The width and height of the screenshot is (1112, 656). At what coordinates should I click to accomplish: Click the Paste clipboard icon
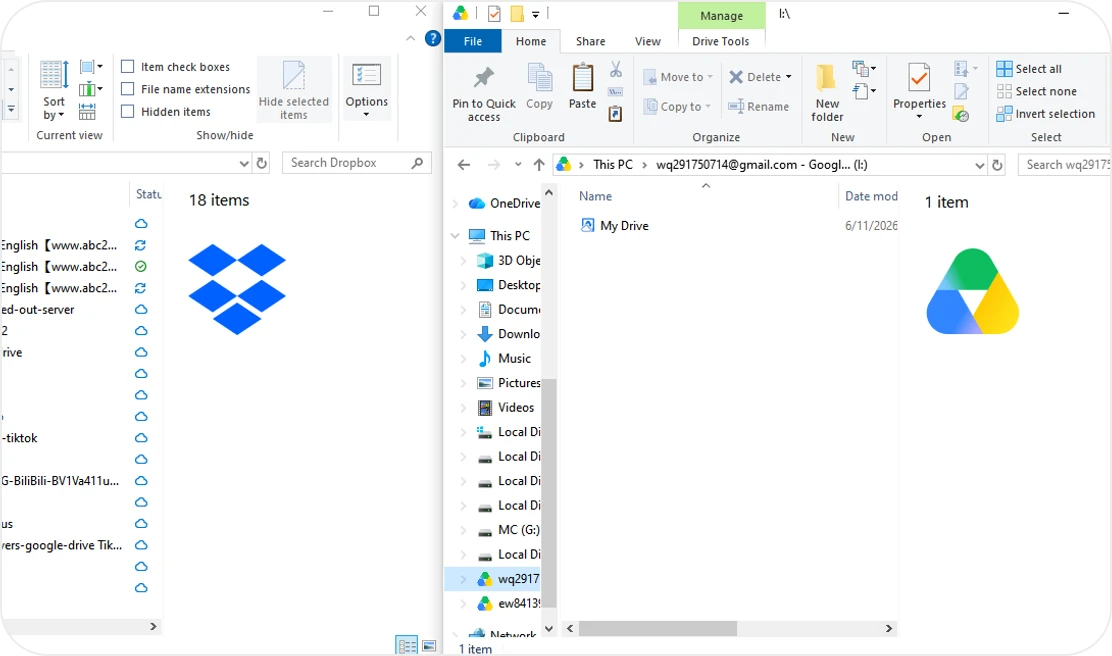point(582,77)
